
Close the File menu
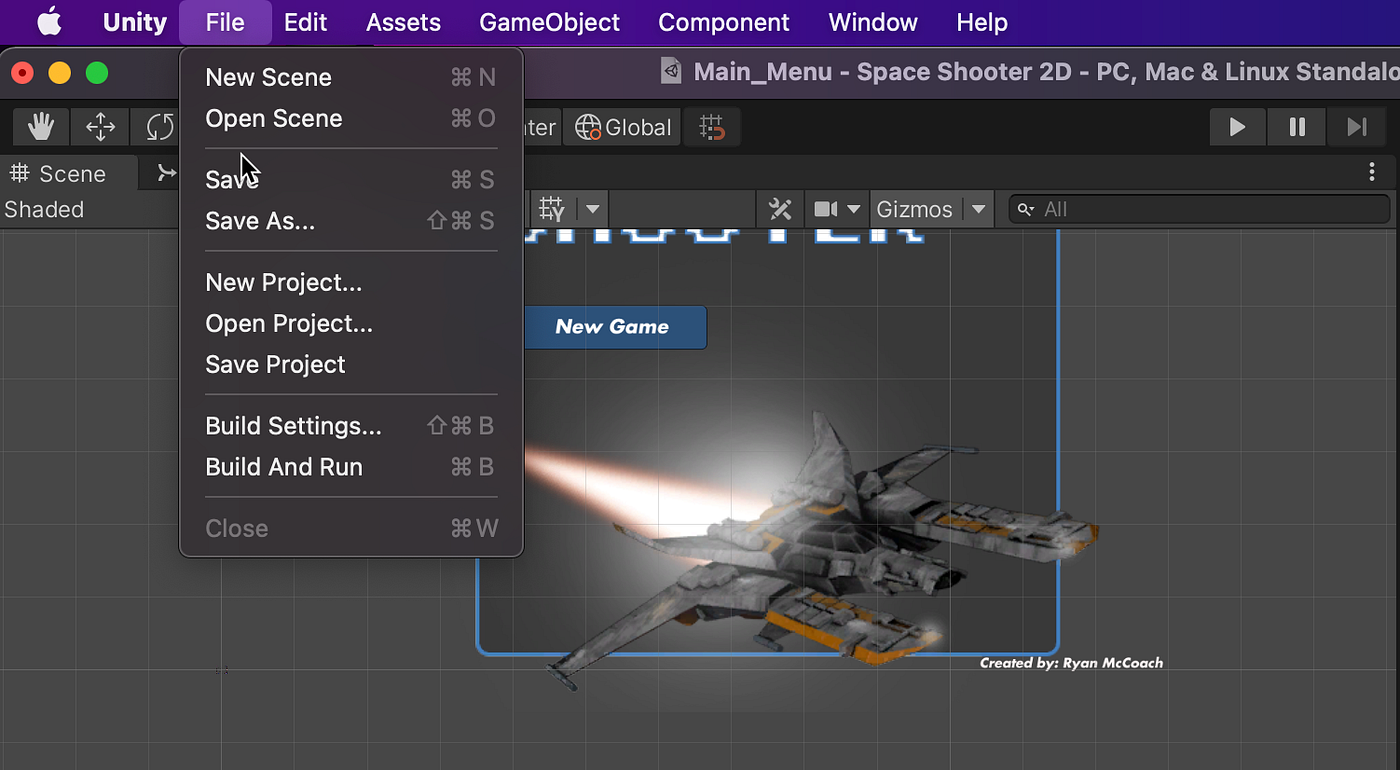tap(225, 22)
